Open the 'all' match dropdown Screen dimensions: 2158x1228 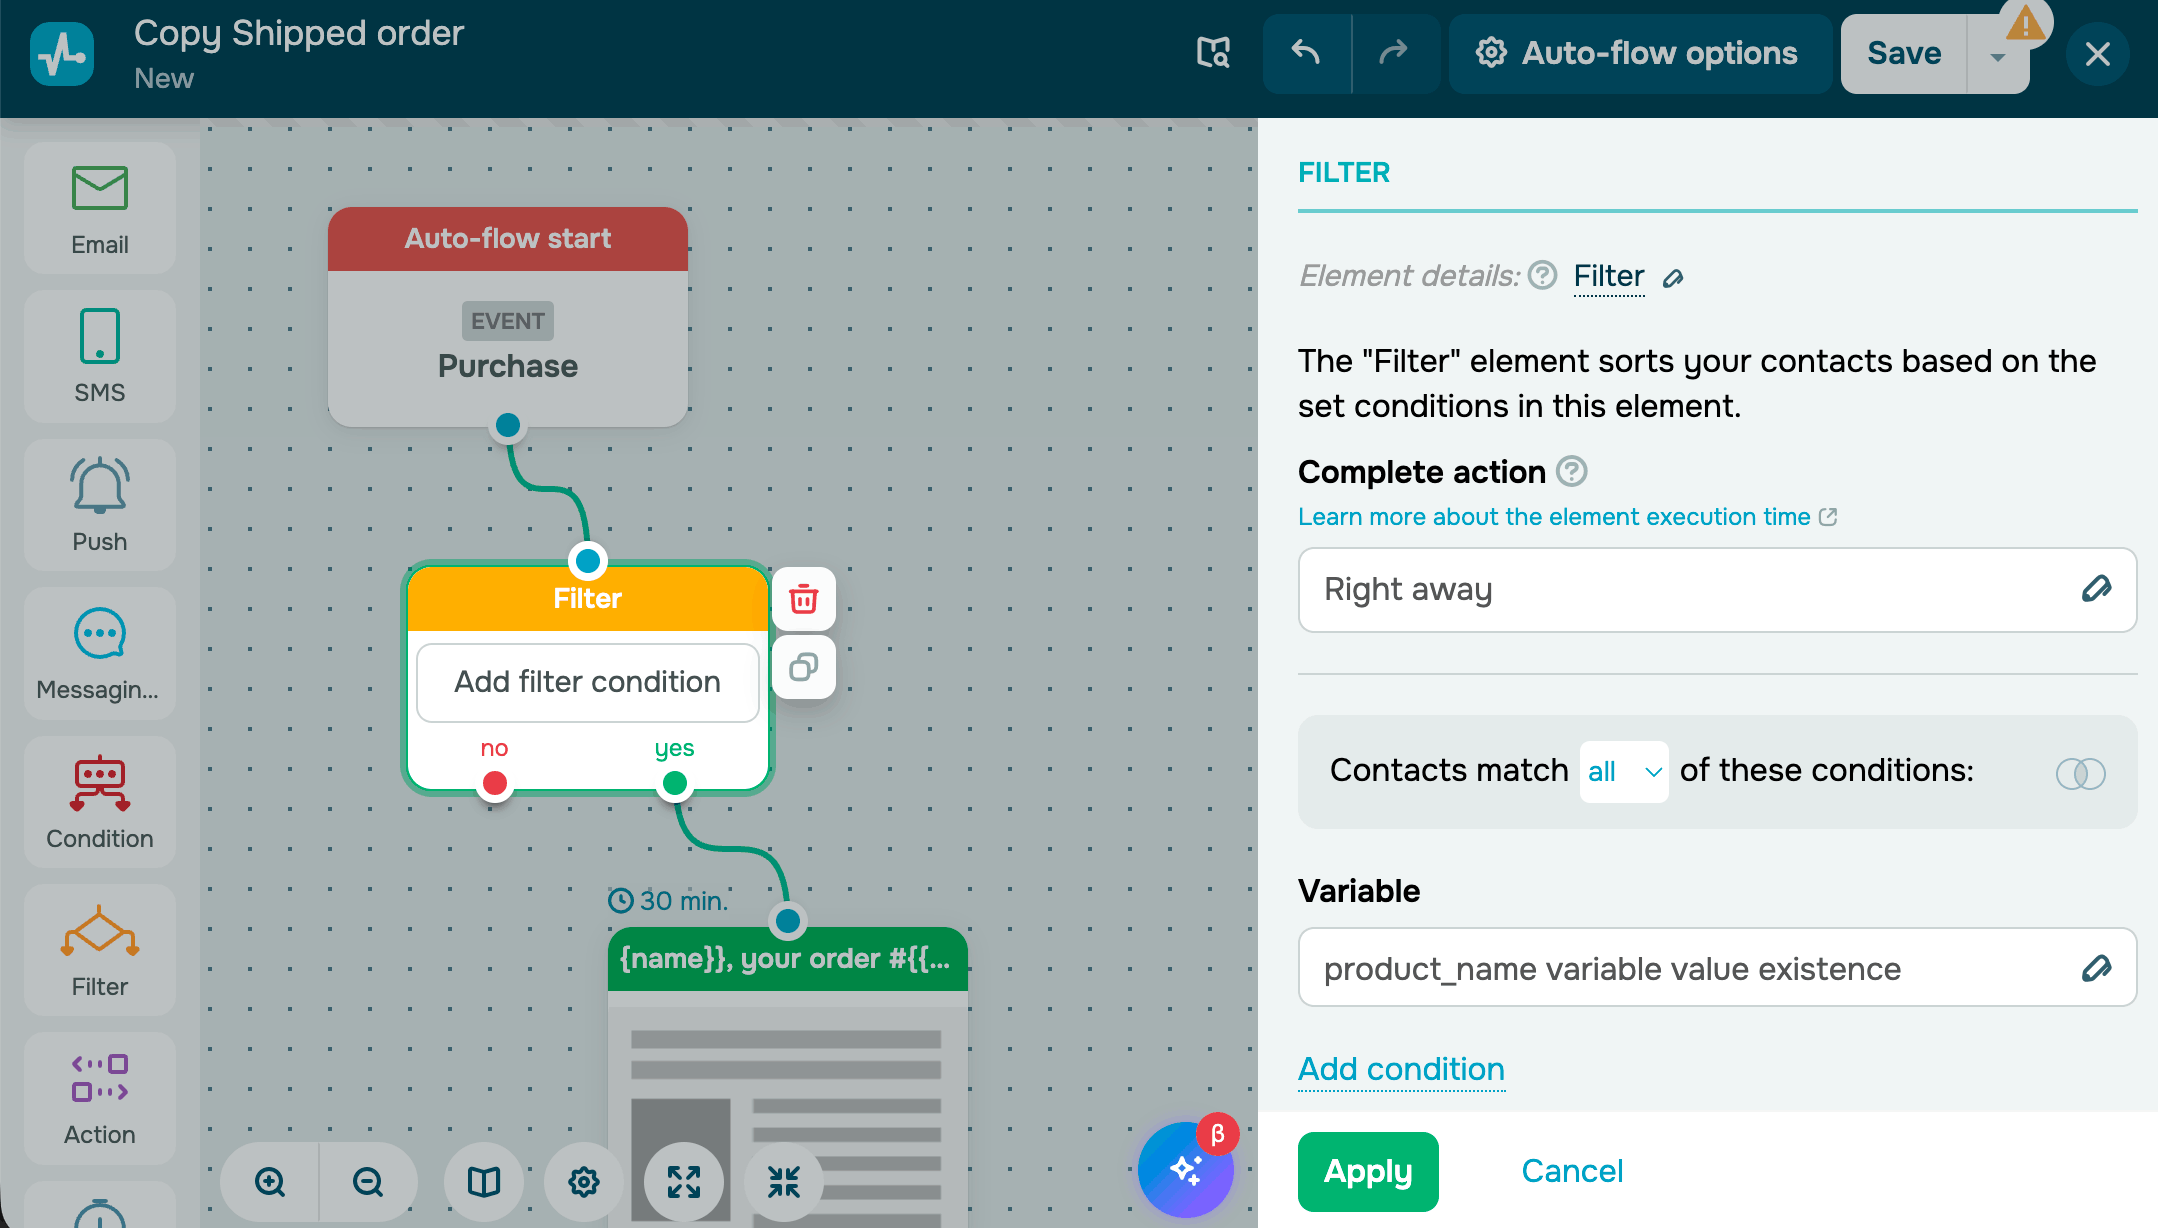1623,771
